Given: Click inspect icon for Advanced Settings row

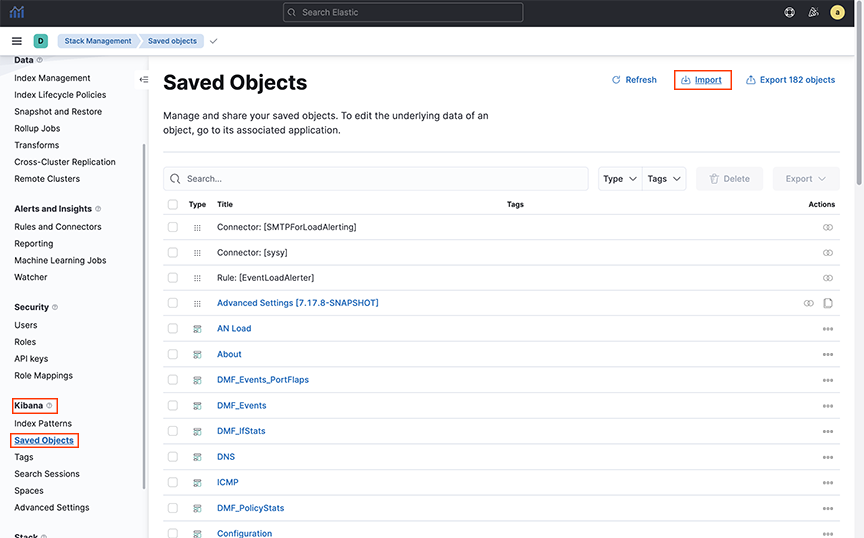Looking at the screenshot, I should pyautogui.click(x=828, y=303).
